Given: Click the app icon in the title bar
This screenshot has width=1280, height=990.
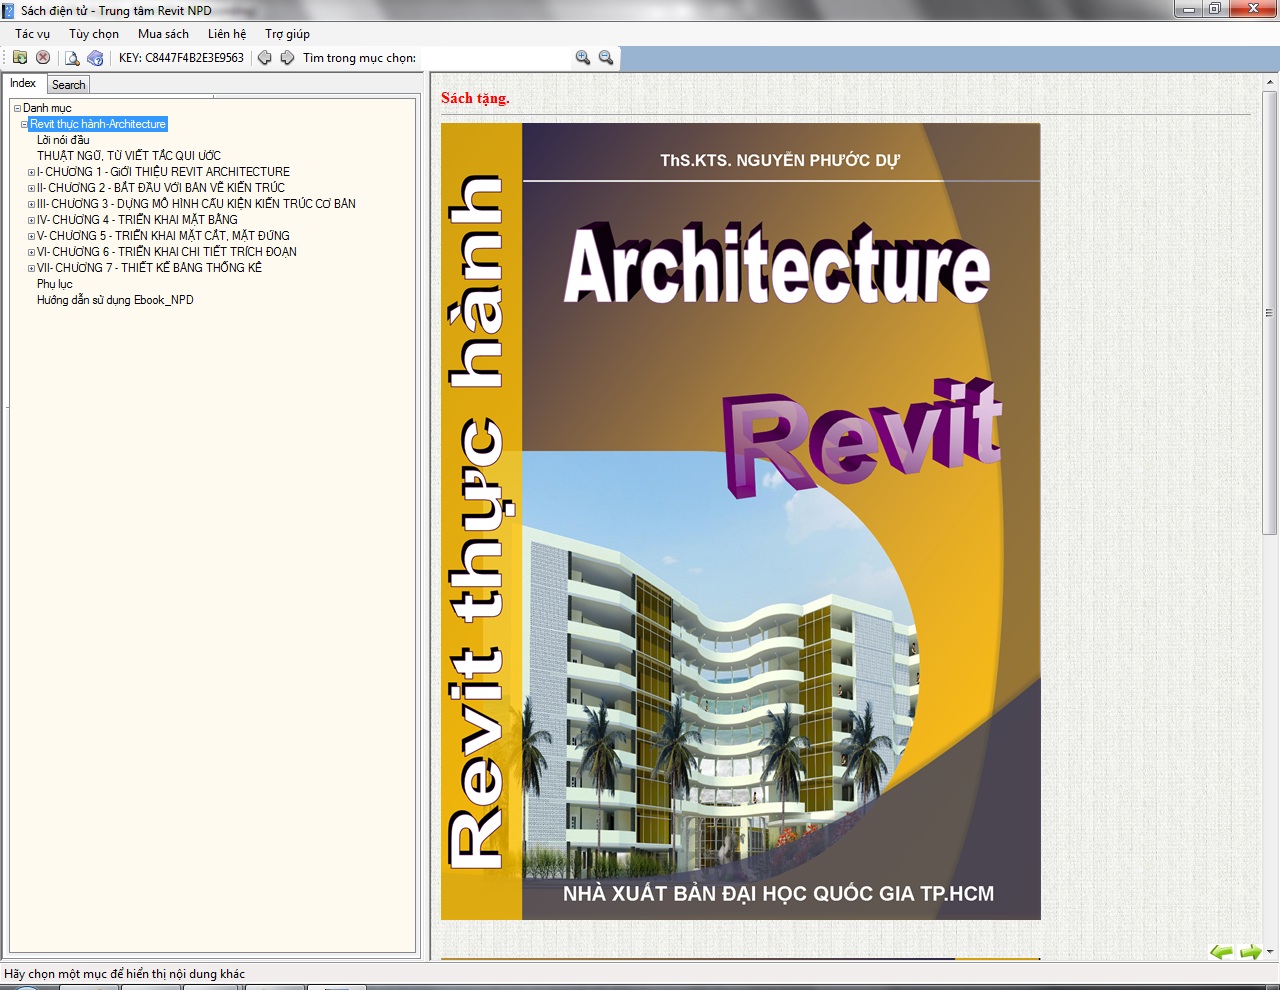Looking at the screenshot, I should [x=9, y=10].
